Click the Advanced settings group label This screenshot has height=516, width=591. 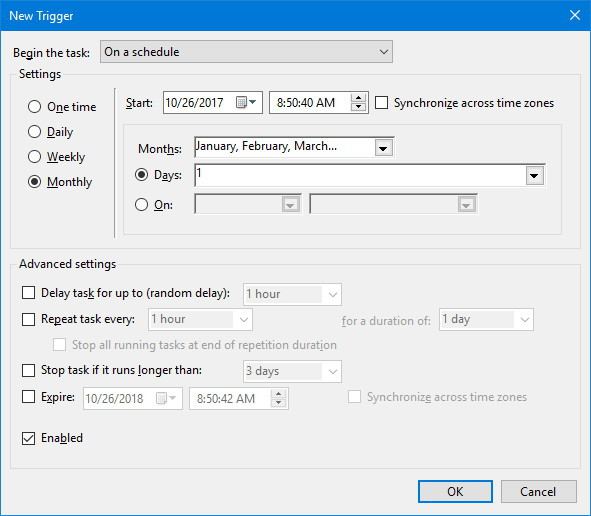67,264
